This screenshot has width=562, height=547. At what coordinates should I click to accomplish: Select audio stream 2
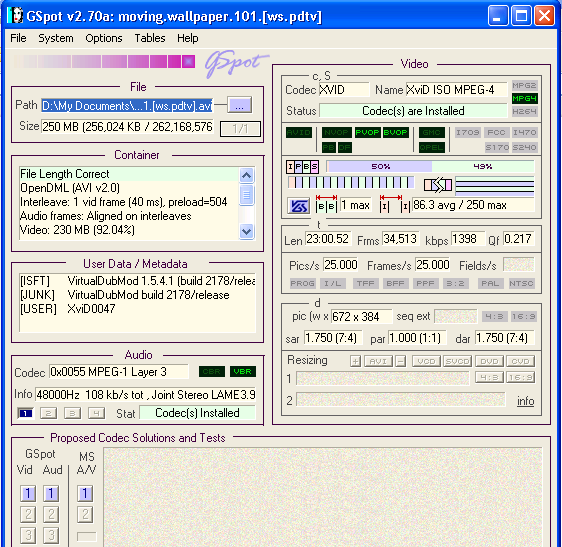[48, 413]
